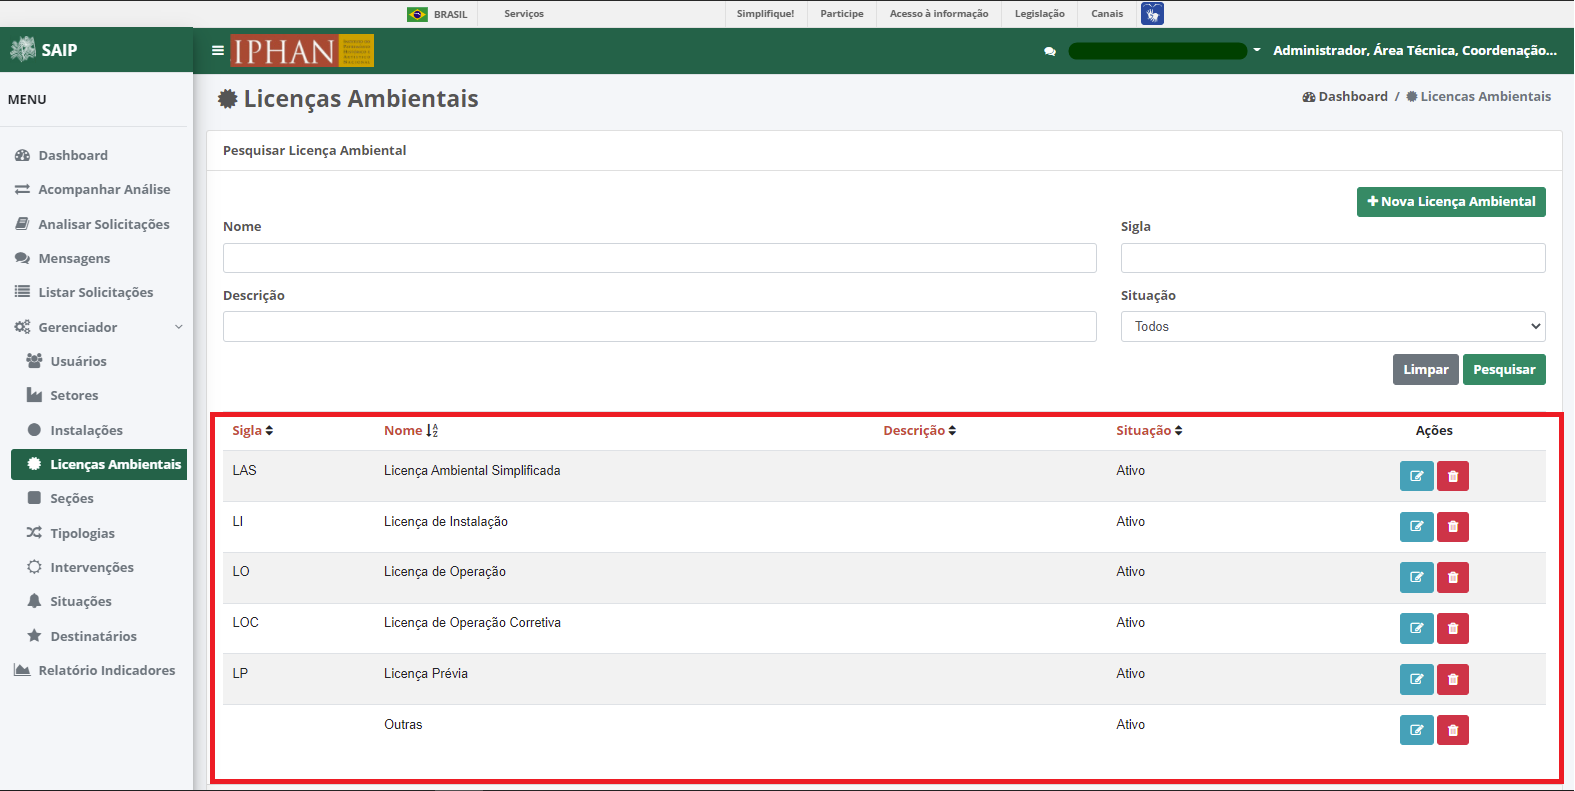Click the Brazil flag icon
Viewport: 1575px width, 791px height.
417,14
